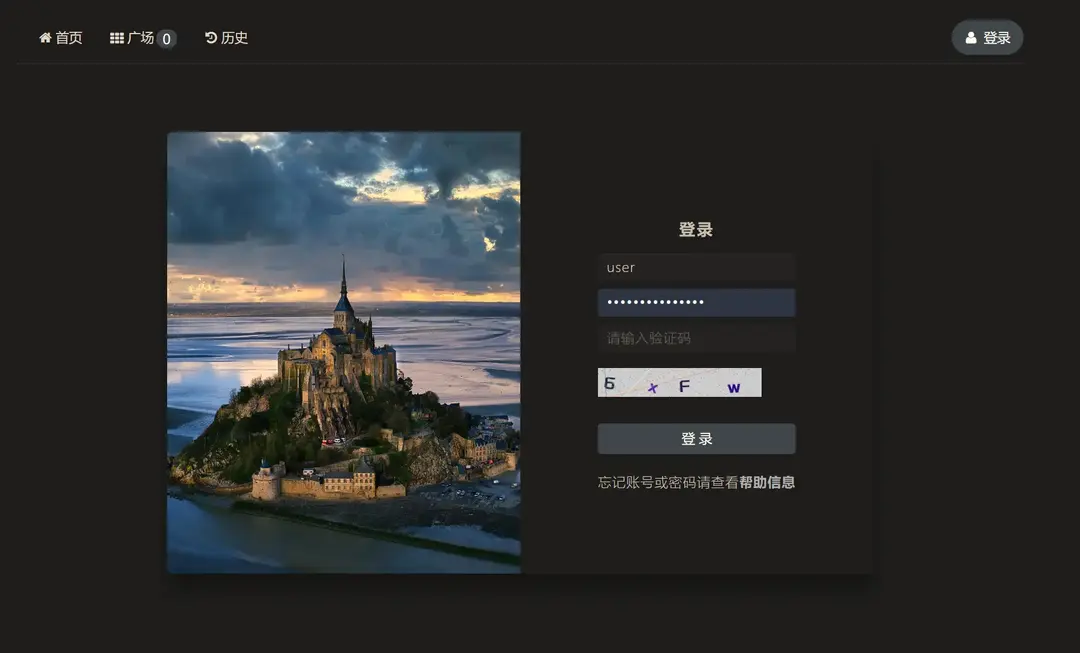Click the history clock icon beside 历史
This screenshot has width=1080, height=653.
[x=211, y=38]
